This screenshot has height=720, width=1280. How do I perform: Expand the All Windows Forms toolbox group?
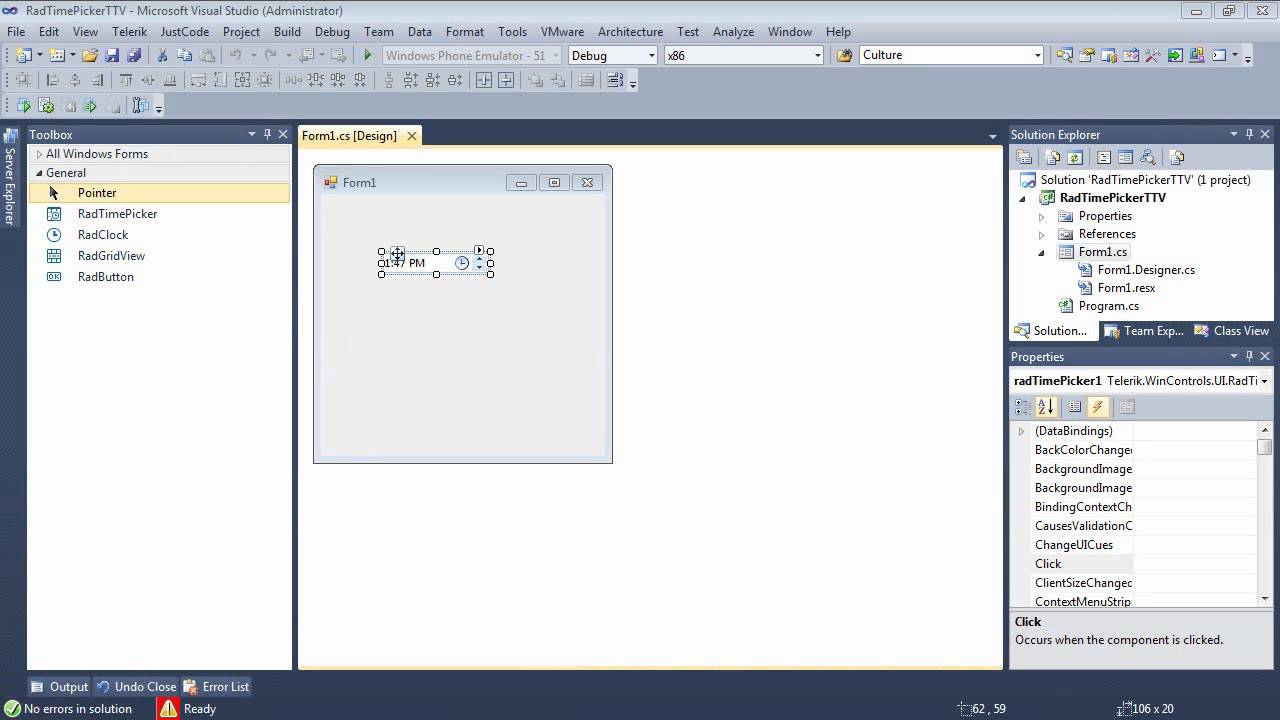(x=39, y=154)
